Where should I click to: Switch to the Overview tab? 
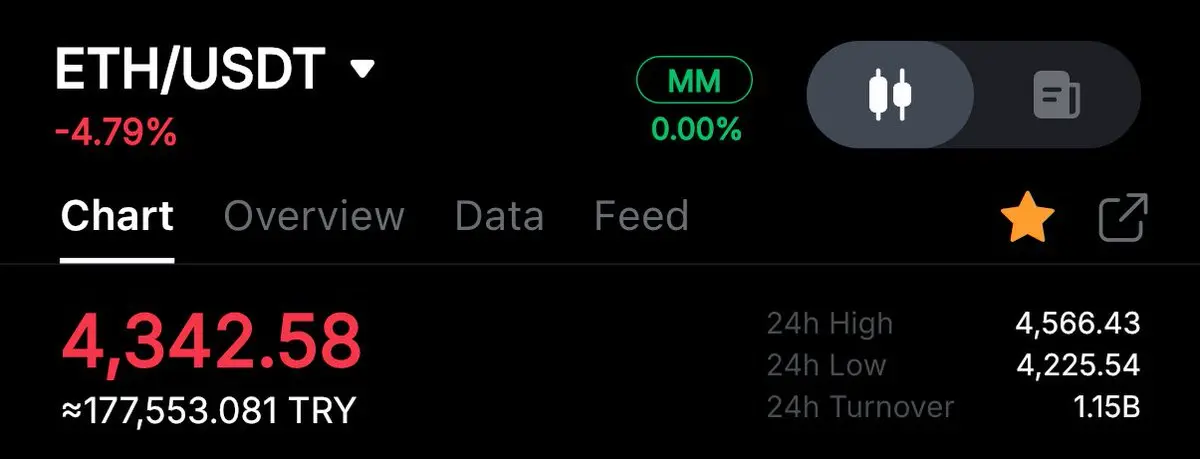[x=314, y=216]
